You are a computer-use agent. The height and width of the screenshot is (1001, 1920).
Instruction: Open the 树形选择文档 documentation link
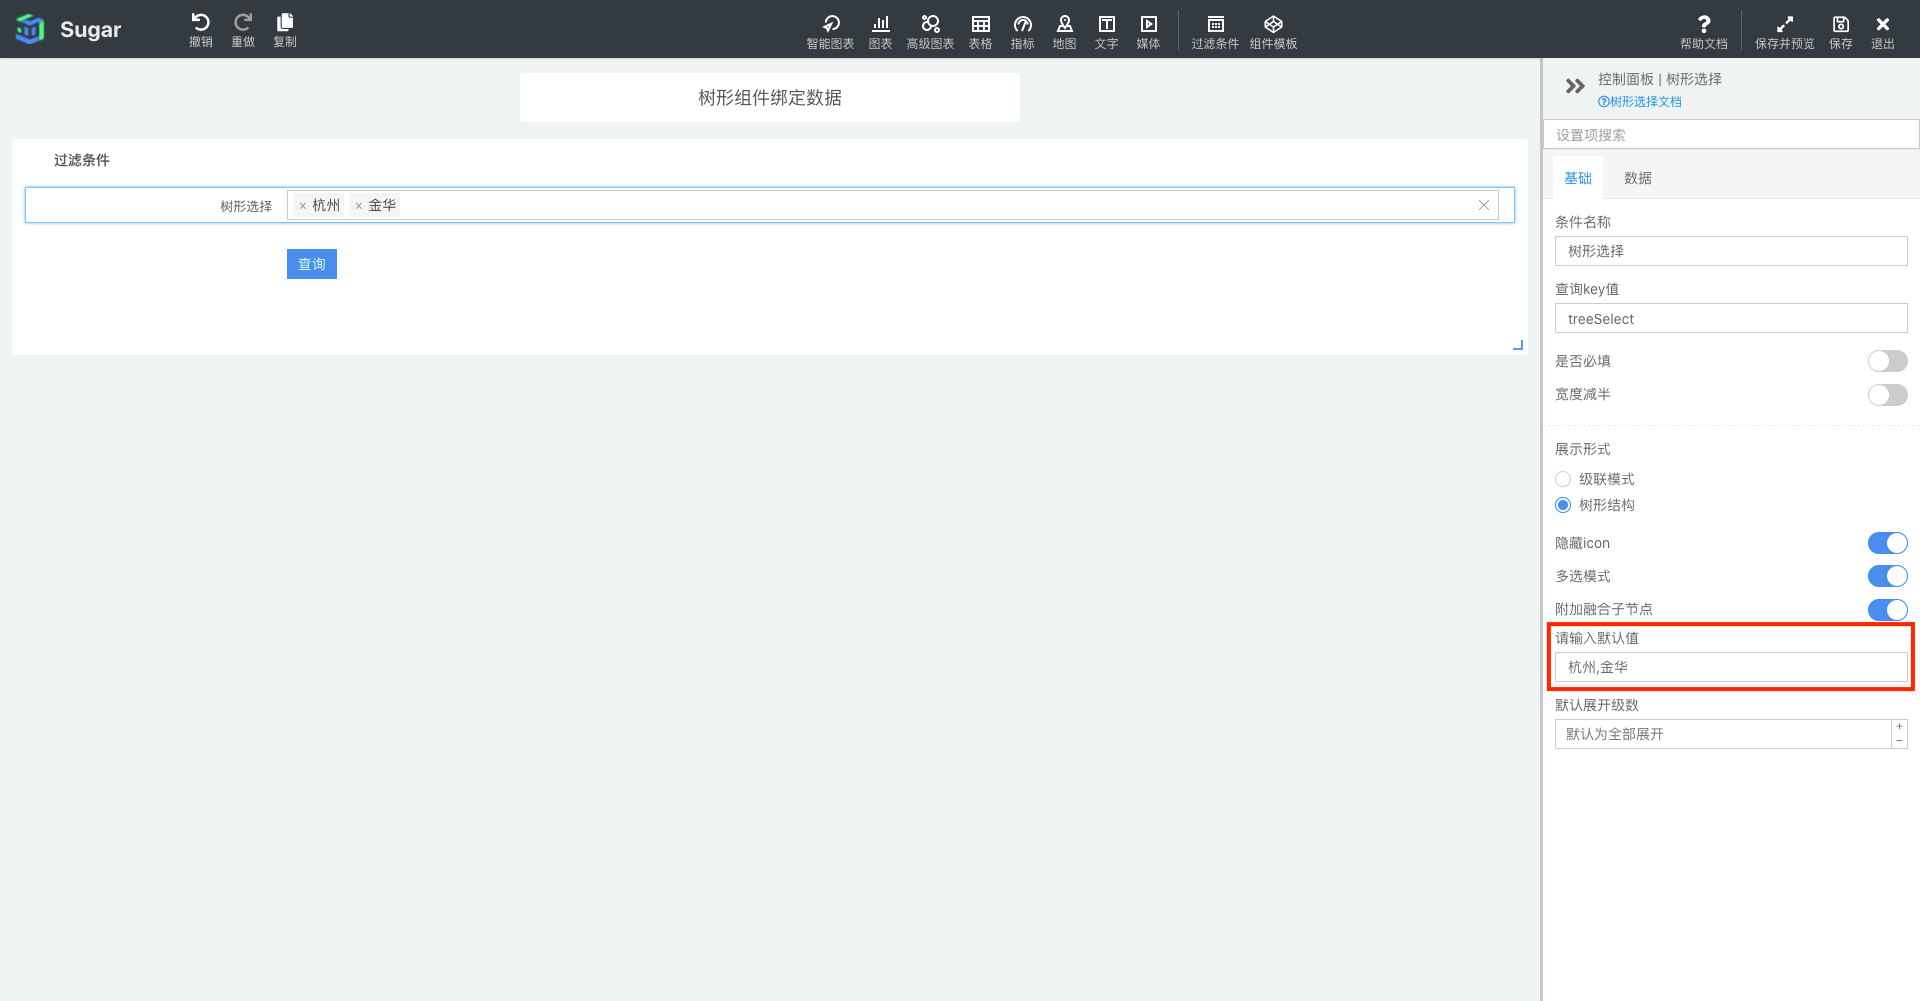(x=1640, y=102)
